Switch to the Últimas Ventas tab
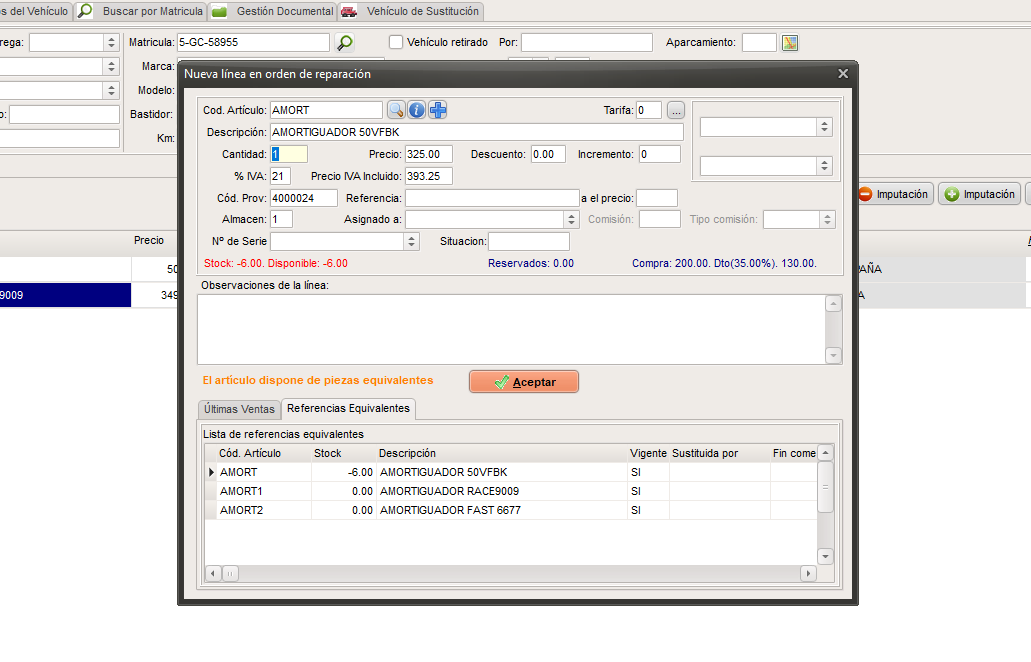 click(x=239, y=409)
